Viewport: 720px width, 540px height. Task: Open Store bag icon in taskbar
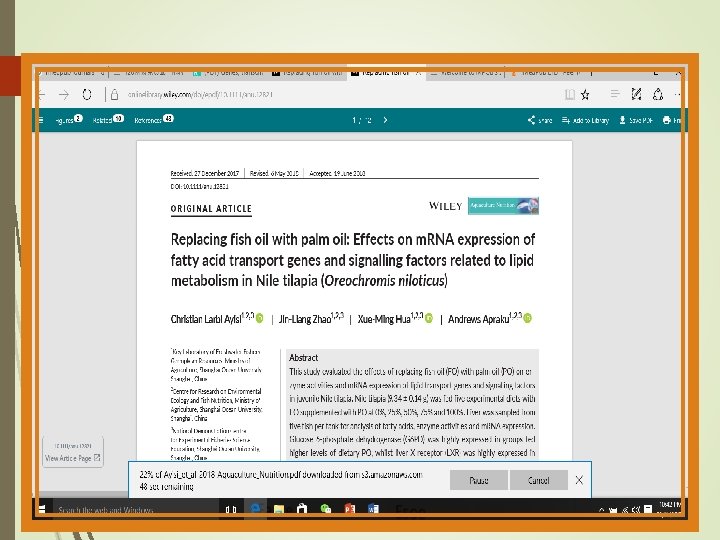[302, 509]
